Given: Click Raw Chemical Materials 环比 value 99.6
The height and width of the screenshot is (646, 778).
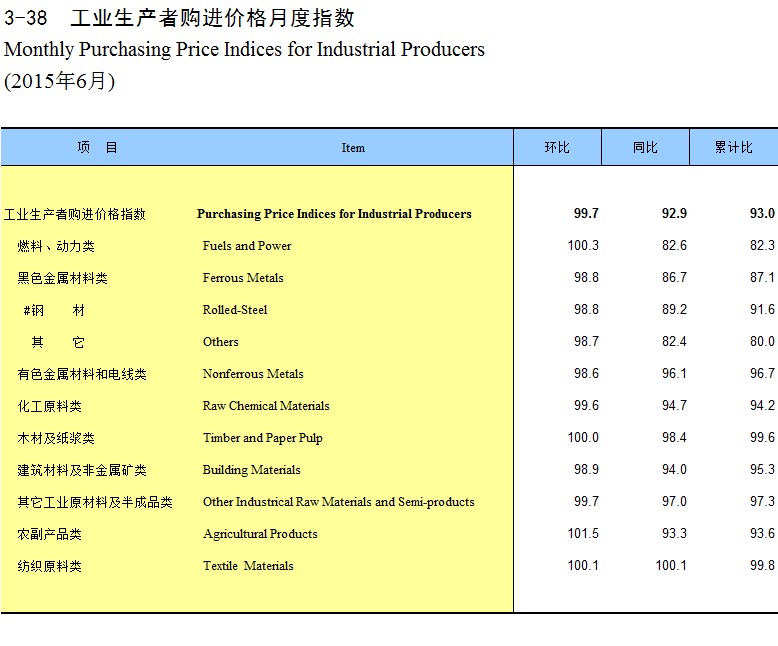Looking at the screenshot, I should (x=586, y=405).
